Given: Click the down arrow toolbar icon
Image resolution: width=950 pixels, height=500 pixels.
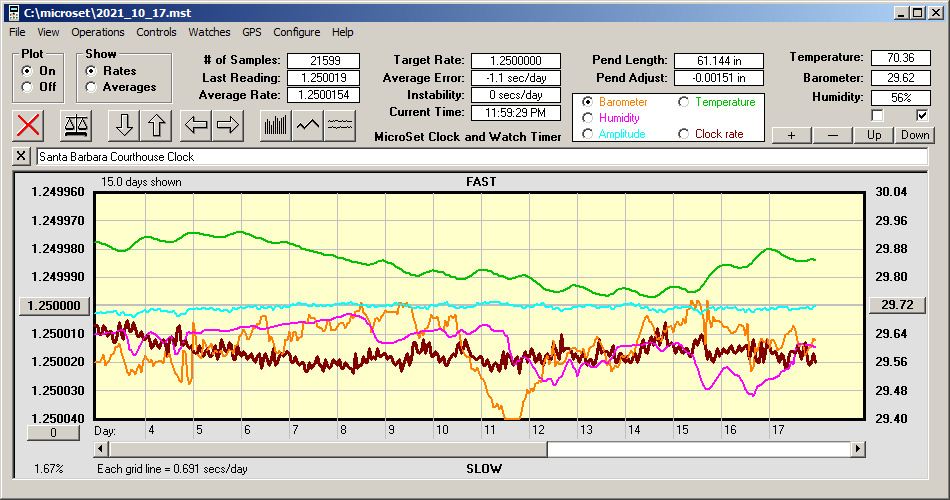Looking at the screenshot, I should [124, 125].
